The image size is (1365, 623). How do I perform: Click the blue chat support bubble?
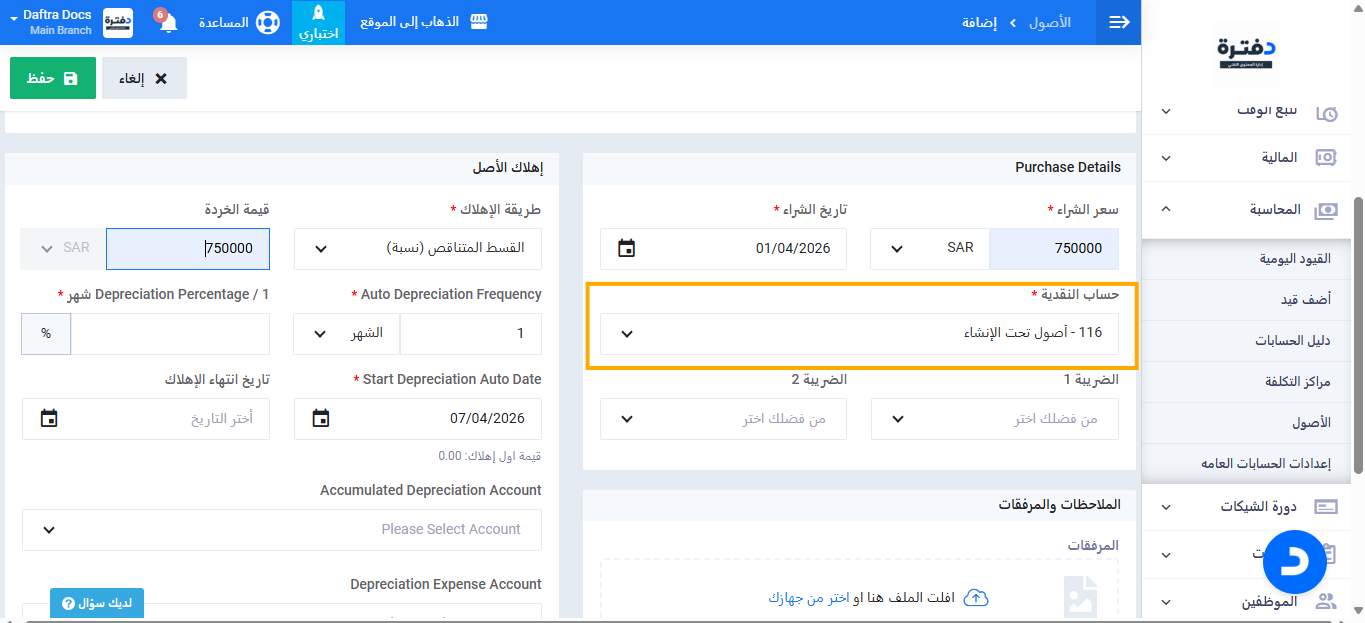click(x=1294, y=563)
